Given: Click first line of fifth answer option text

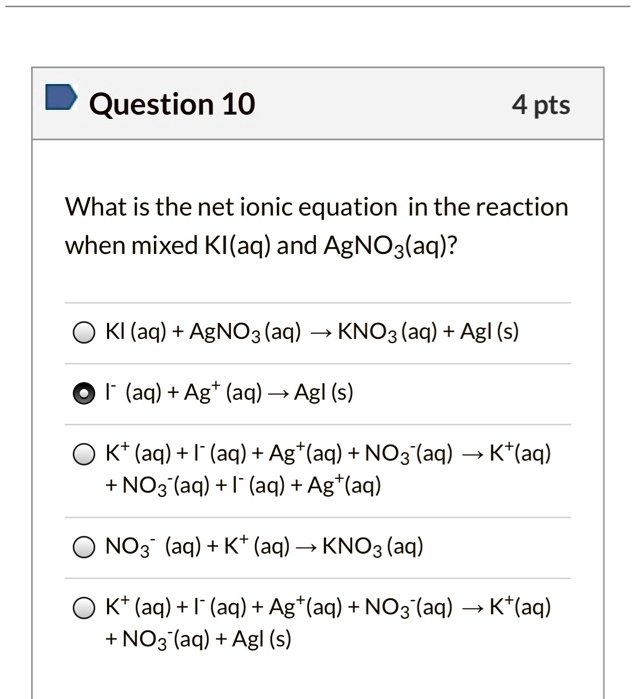Looking at the screenshot, I should [327, 608].
